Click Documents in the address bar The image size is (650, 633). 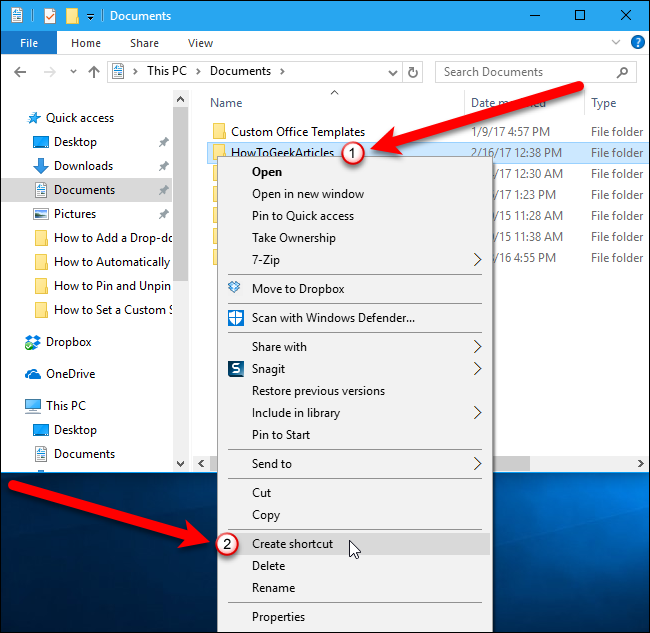240,71
